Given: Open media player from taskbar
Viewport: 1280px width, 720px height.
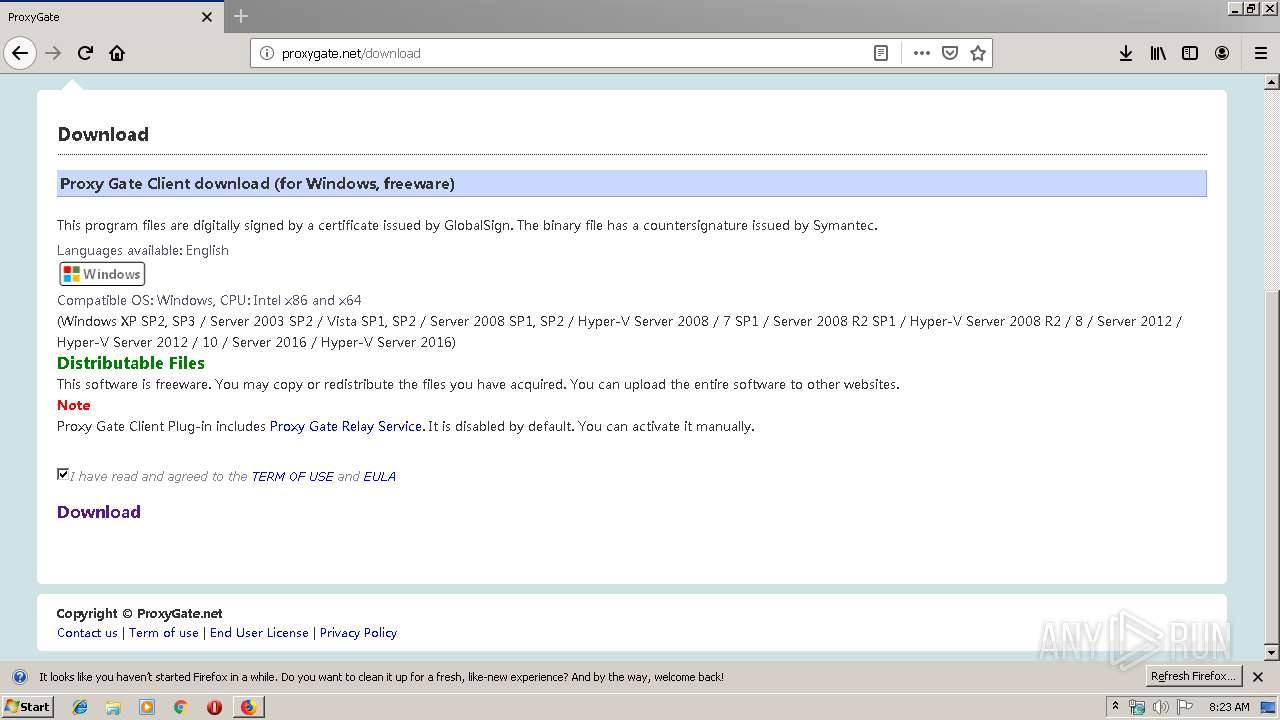Looking at the screenshot, I should click(x=147, y=707).
